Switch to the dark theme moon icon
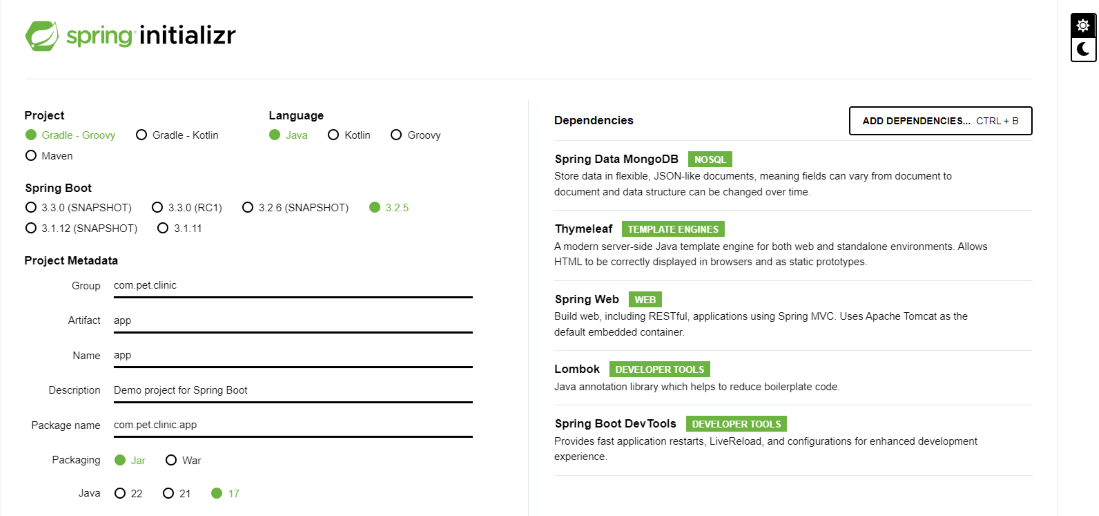Viewport: 1099px width, 516px height. click(1083, 49)
